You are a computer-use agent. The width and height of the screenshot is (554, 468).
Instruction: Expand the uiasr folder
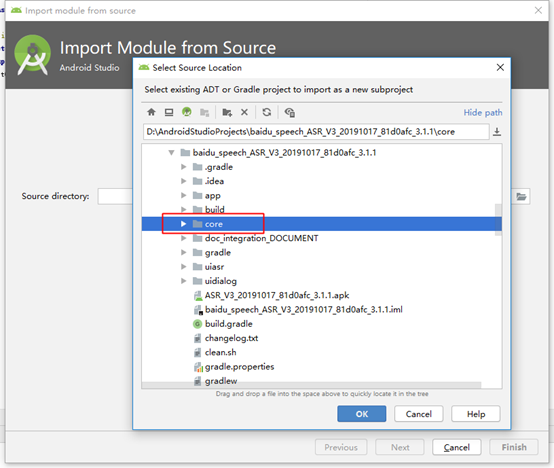(183, 267)
